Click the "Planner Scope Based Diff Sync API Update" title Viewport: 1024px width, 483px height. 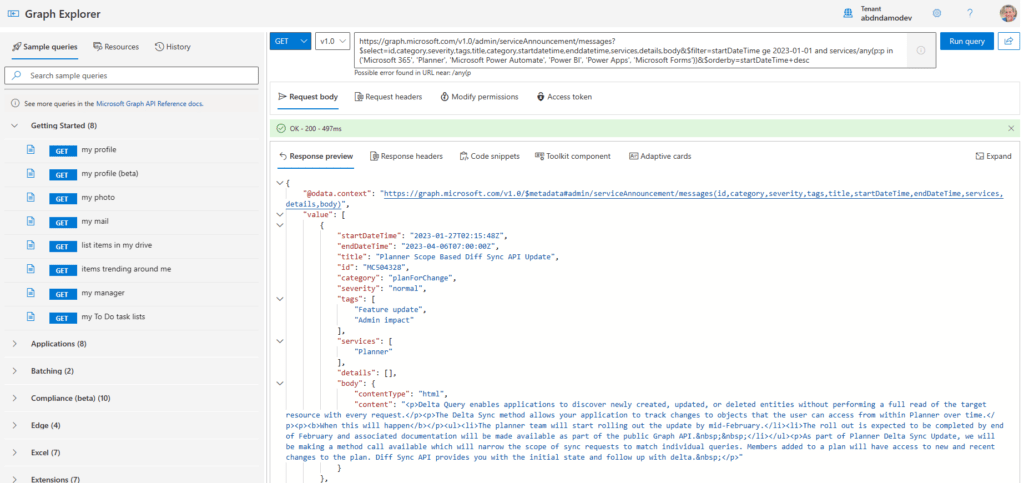point(464,257)
